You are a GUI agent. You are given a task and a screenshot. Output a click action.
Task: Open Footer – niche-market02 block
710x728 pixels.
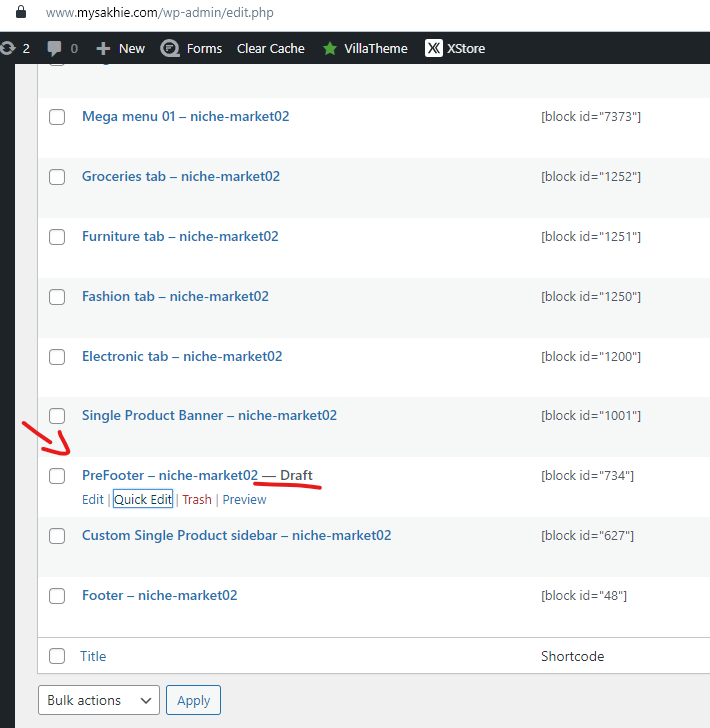pyautogui.click(x=160, y=595)
